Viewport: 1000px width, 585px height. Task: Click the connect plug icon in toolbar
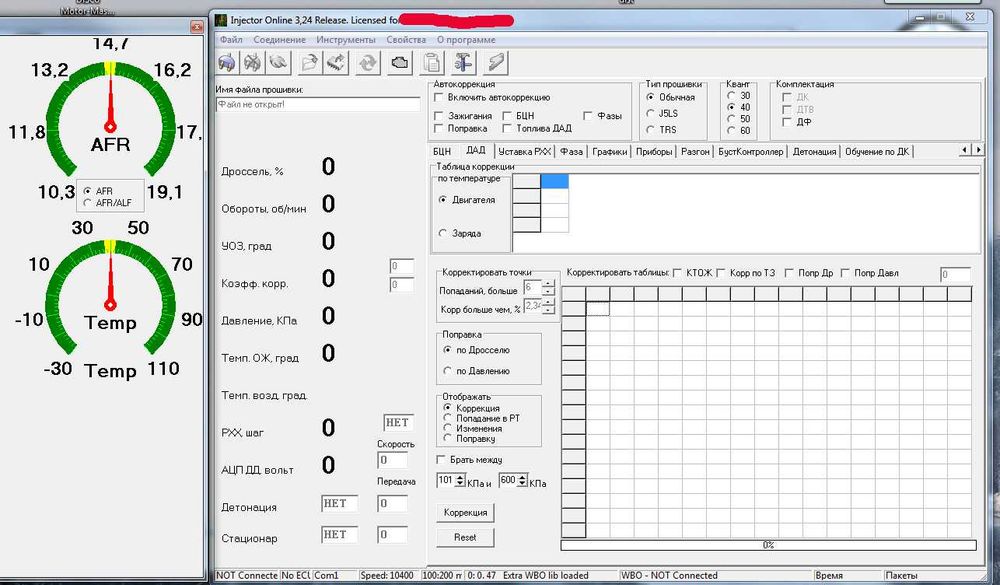tap(227, 63)
